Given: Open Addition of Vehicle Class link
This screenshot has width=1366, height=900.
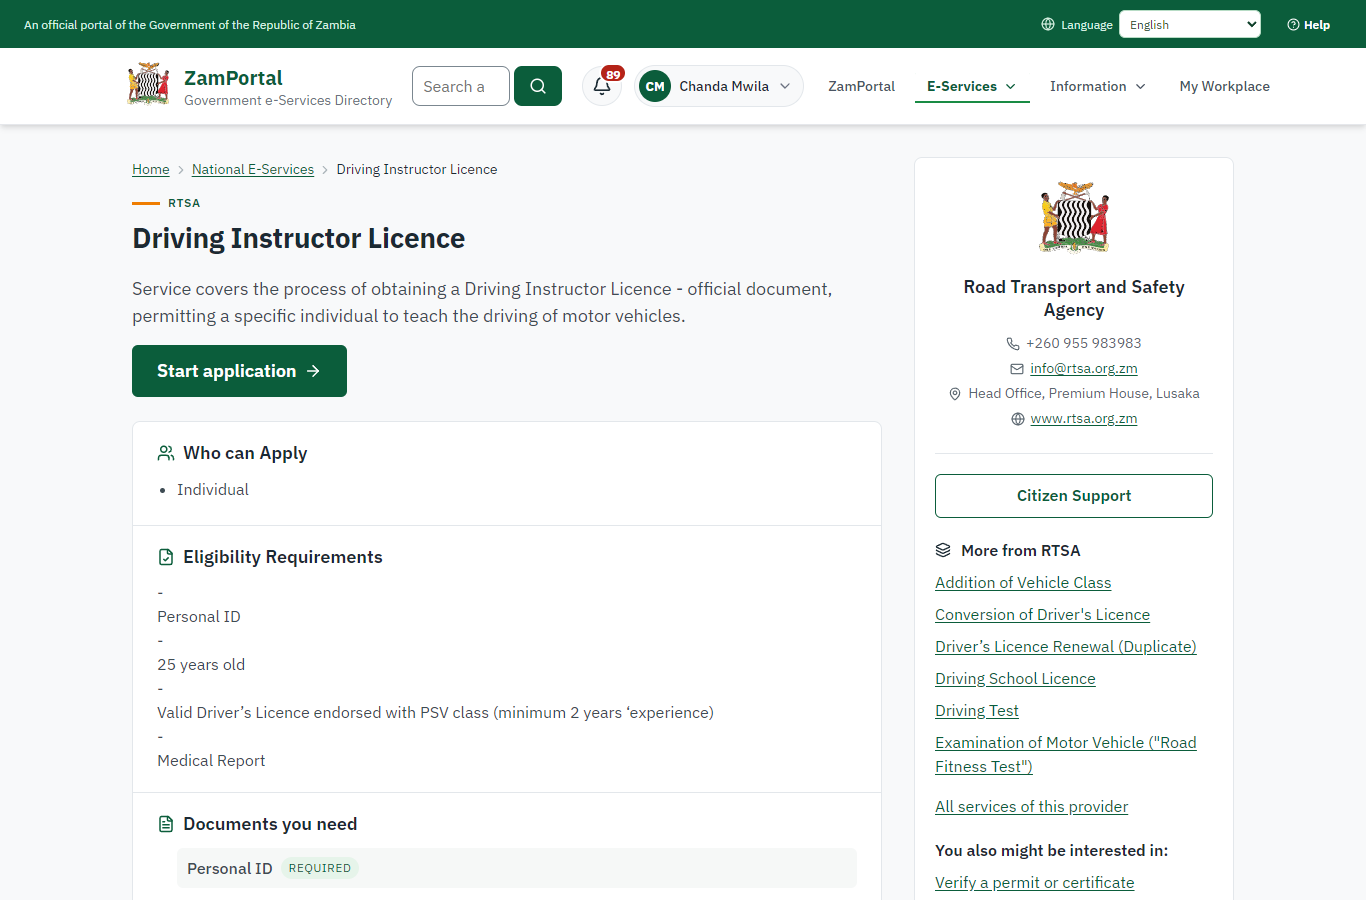Looking at the screenshot, I should [x=1023, y=583].
